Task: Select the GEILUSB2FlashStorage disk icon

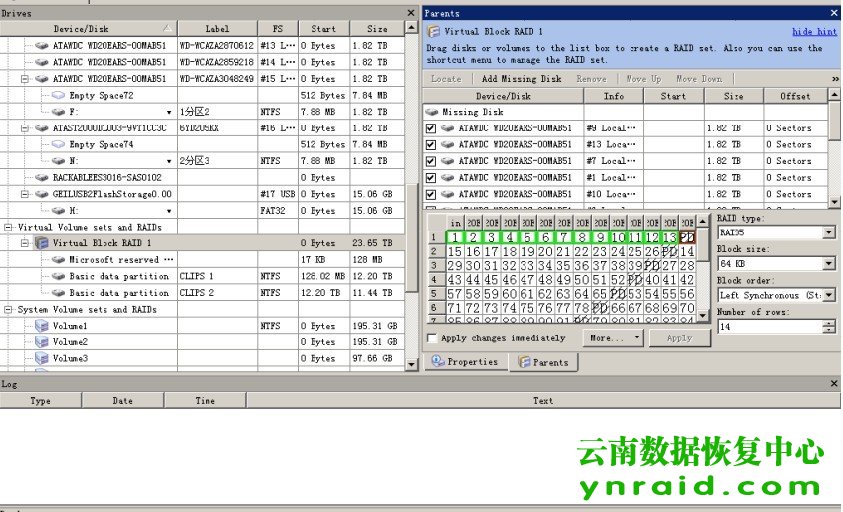Action: [x=42, y=194]
